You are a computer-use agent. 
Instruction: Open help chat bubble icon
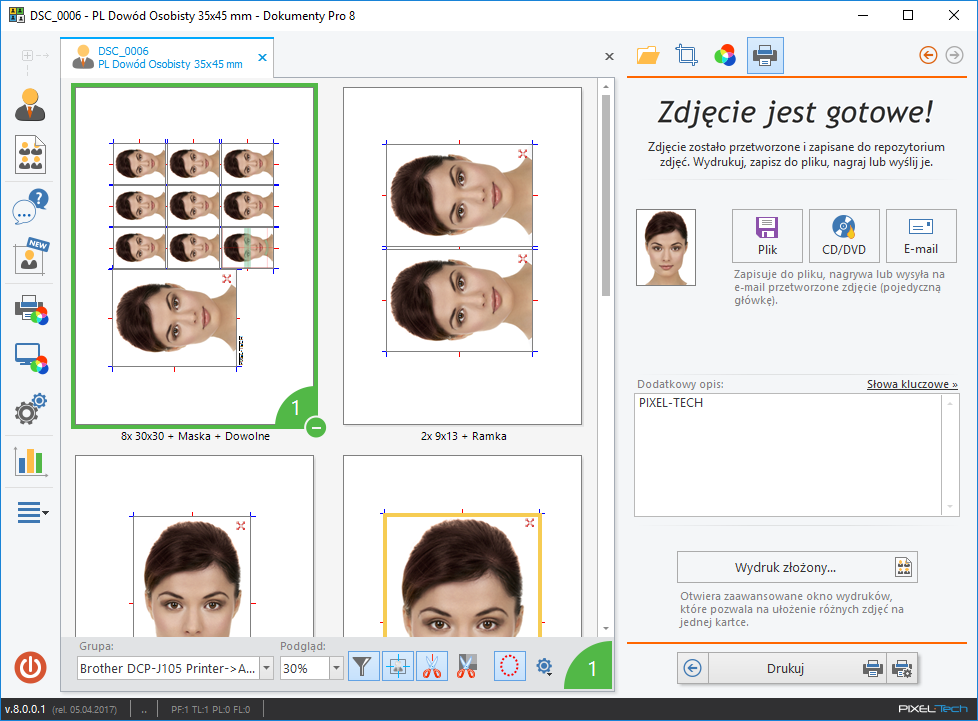tap(31, 207)
